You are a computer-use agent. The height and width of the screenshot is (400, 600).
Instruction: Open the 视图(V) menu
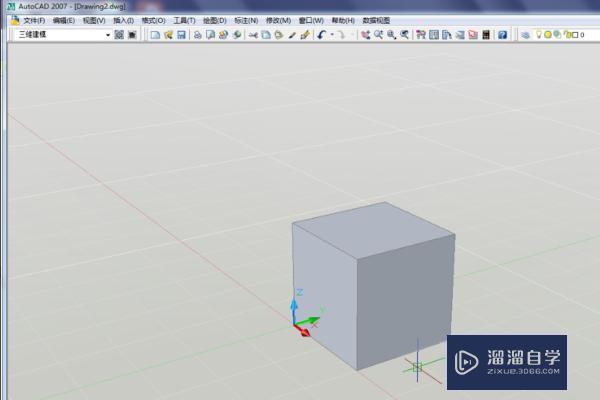coord(94,21)
